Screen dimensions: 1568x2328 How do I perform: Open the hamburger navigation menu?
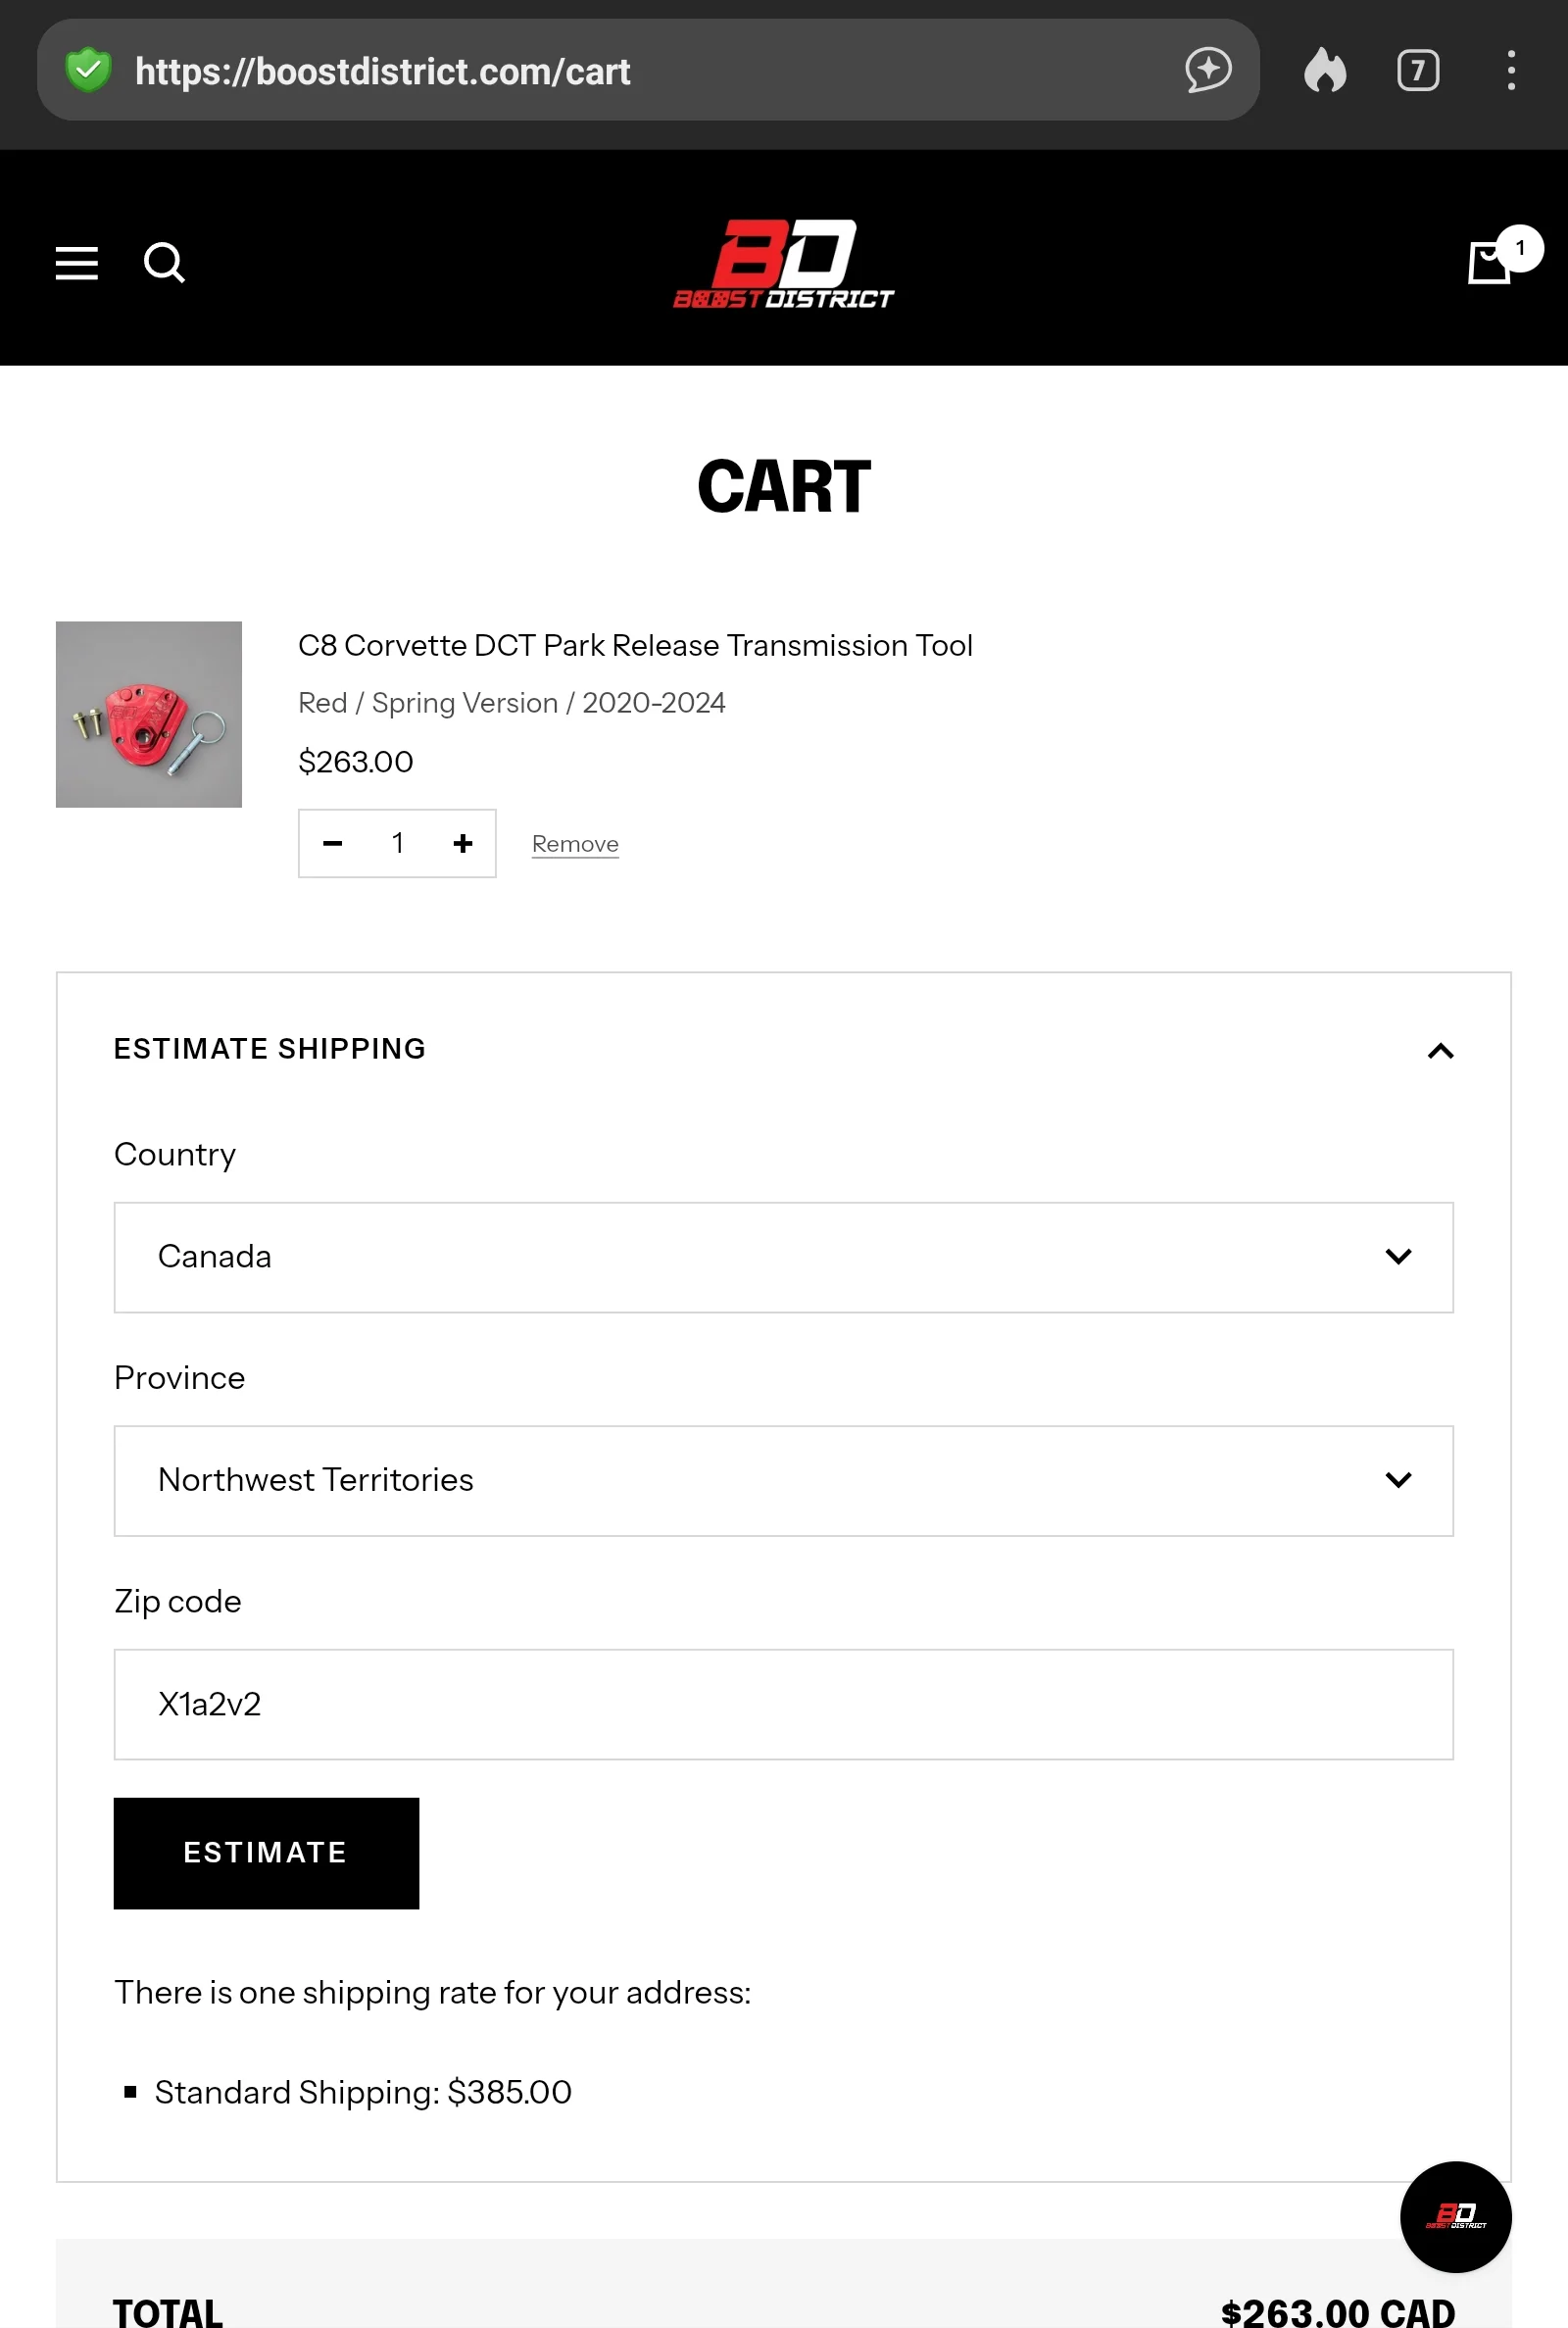(x=76, y=263)
